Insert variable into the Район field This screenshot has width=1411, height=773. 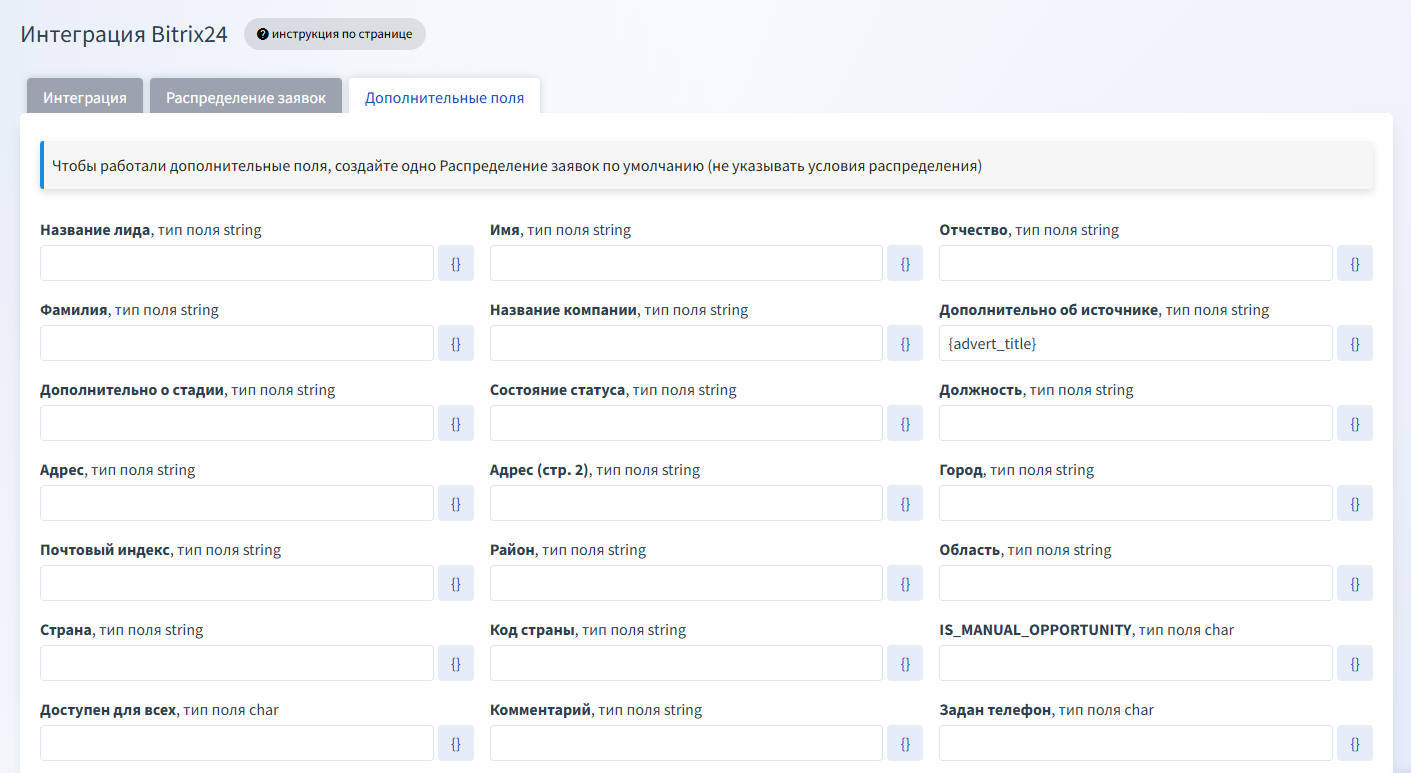coord(905,583)
